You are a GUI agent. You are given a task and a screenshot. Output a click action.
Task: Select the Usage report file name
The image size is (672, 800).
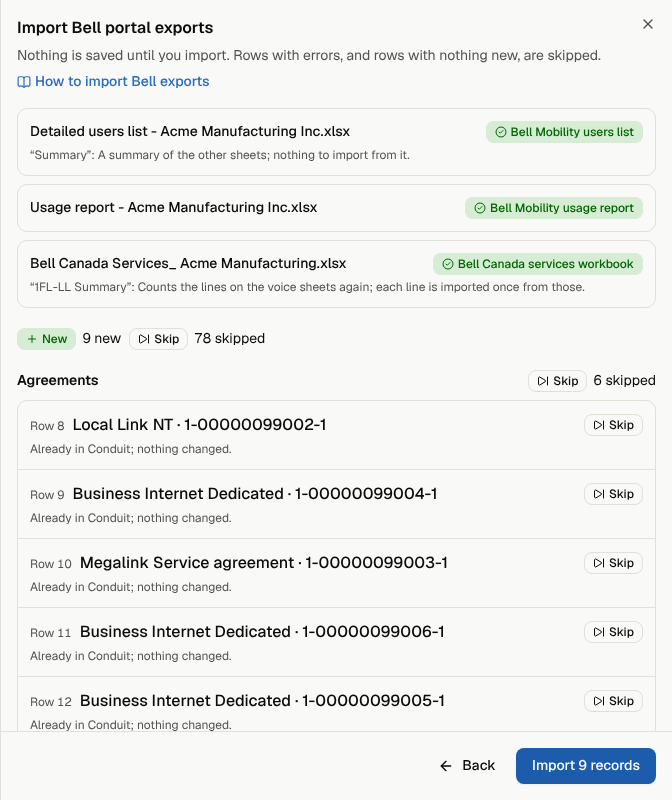coord(173,208)
